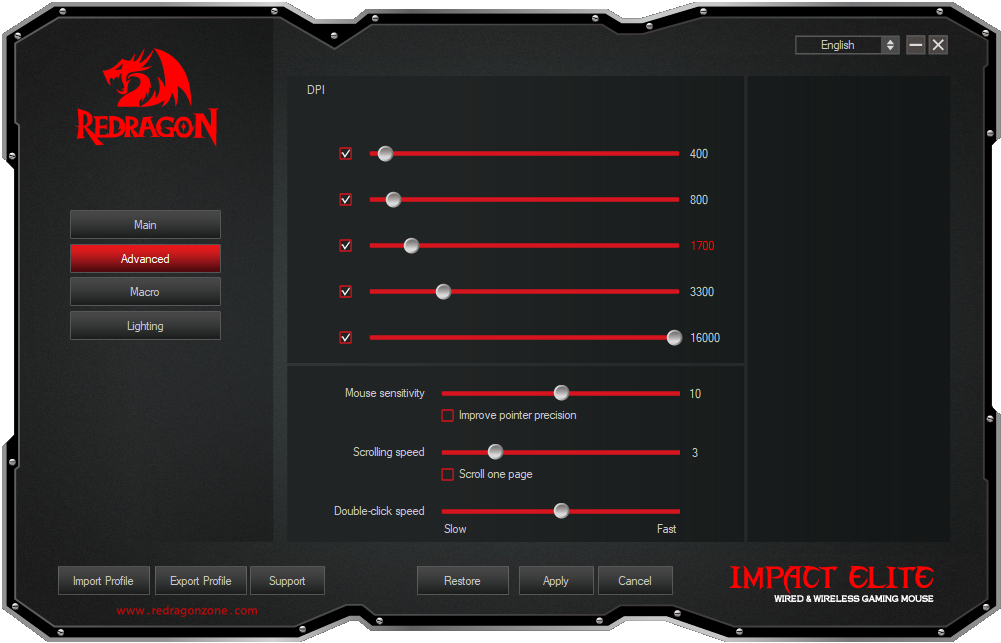Image resolution: width=1001 pixels, height=643 pixels.
Task: Visit the www.redragonzone.com link
Action: pyautogui.click(x=187, y=610)
